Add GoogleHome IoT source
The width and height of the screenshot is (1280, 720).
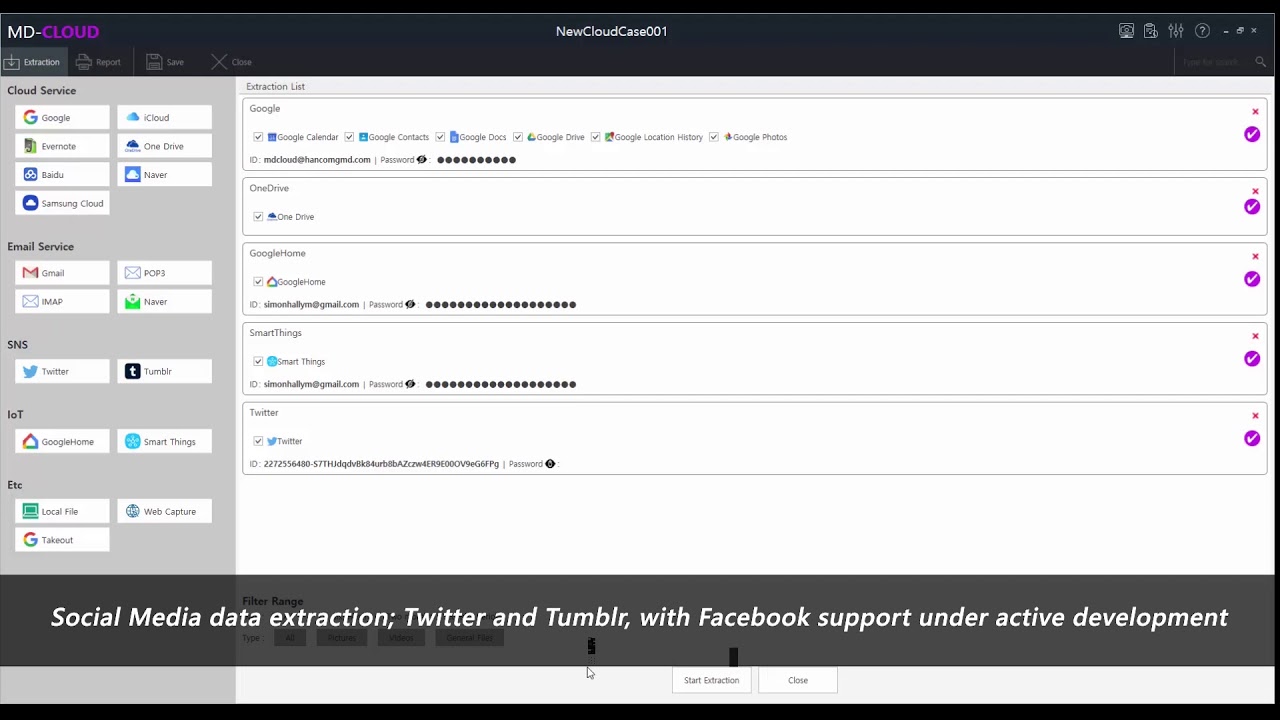[62, 441]
